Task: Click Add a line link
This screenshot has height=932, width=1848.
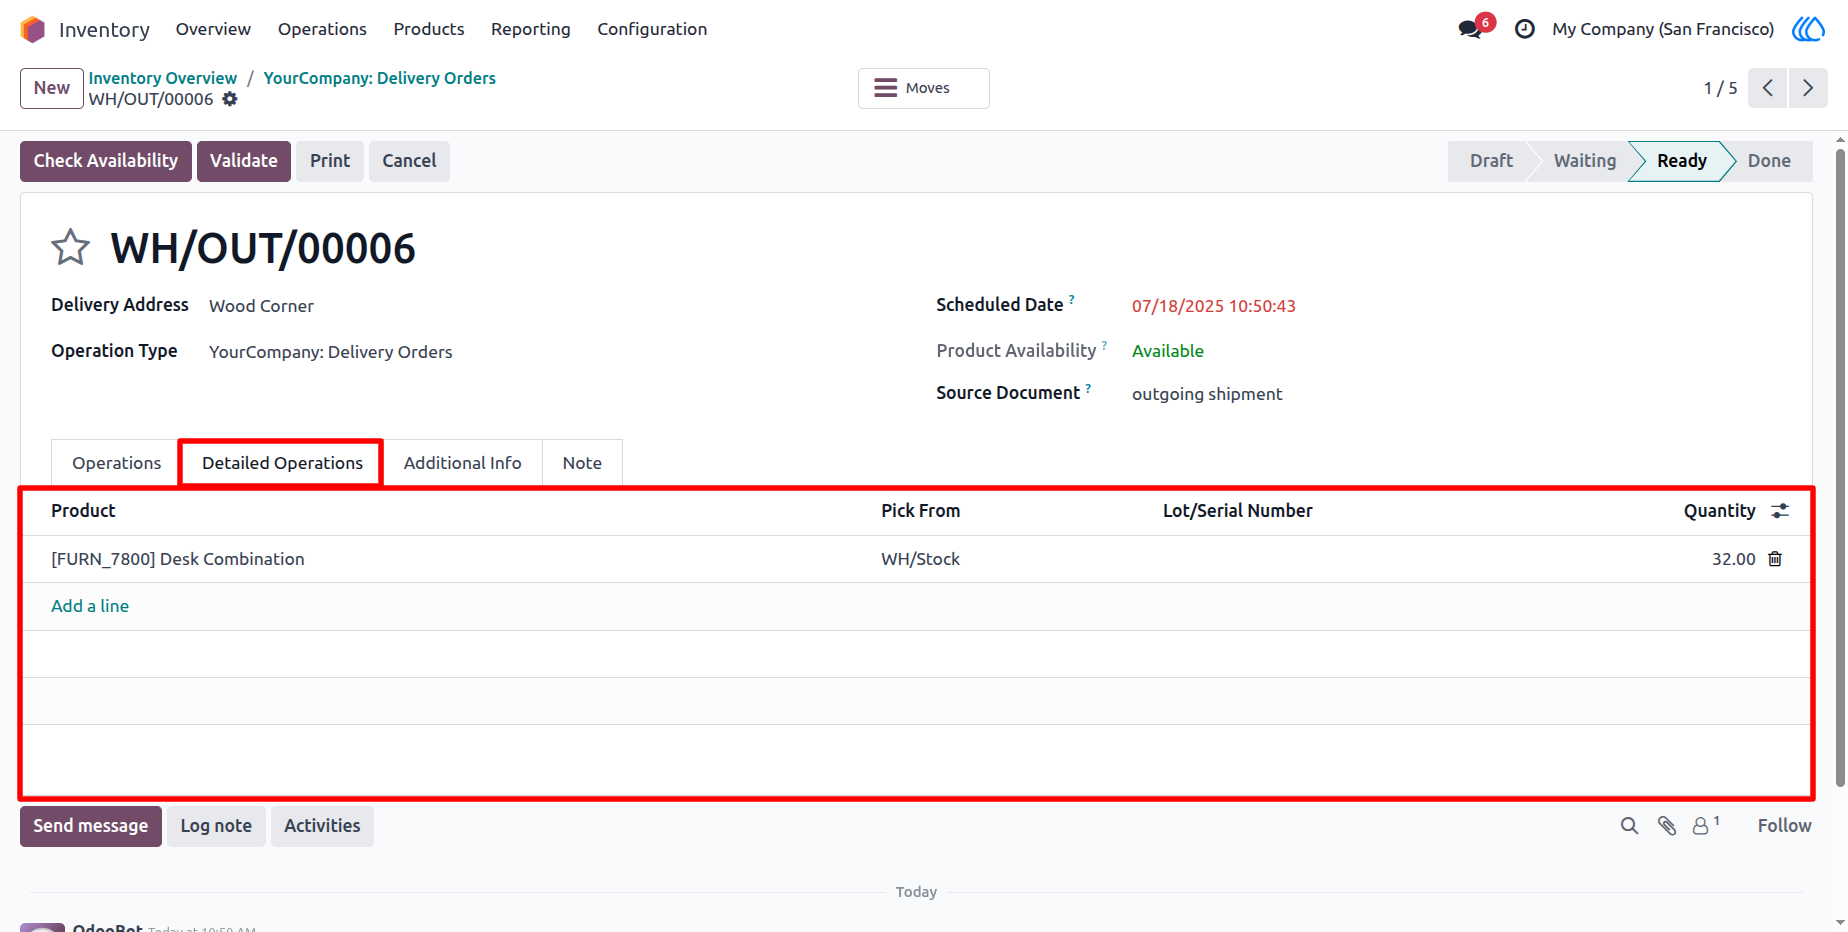Action: click(x=90, y=606)
